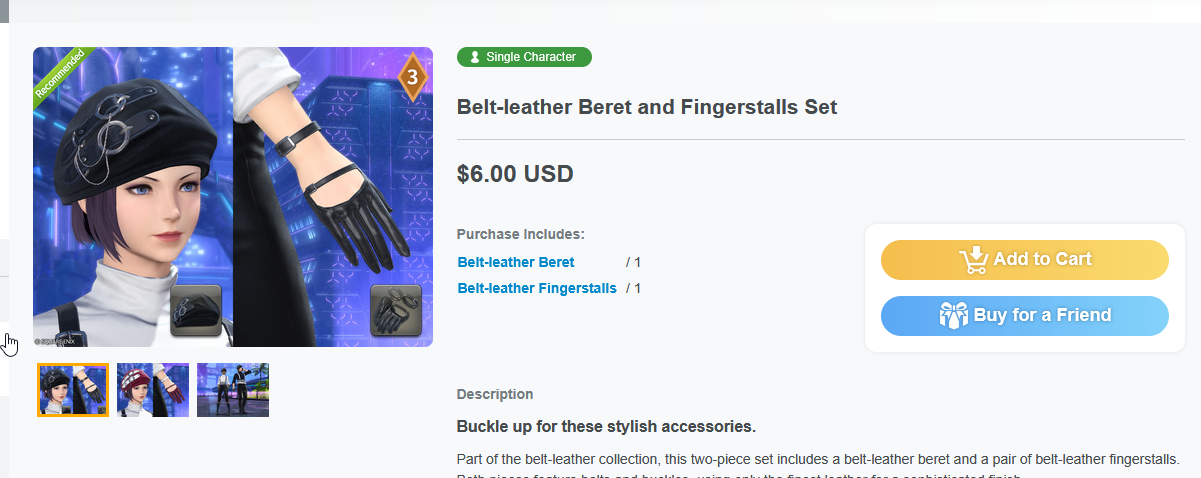The image size is (1201, 478).
Task: Add the set to your cart
Action: coord(1024,260)
